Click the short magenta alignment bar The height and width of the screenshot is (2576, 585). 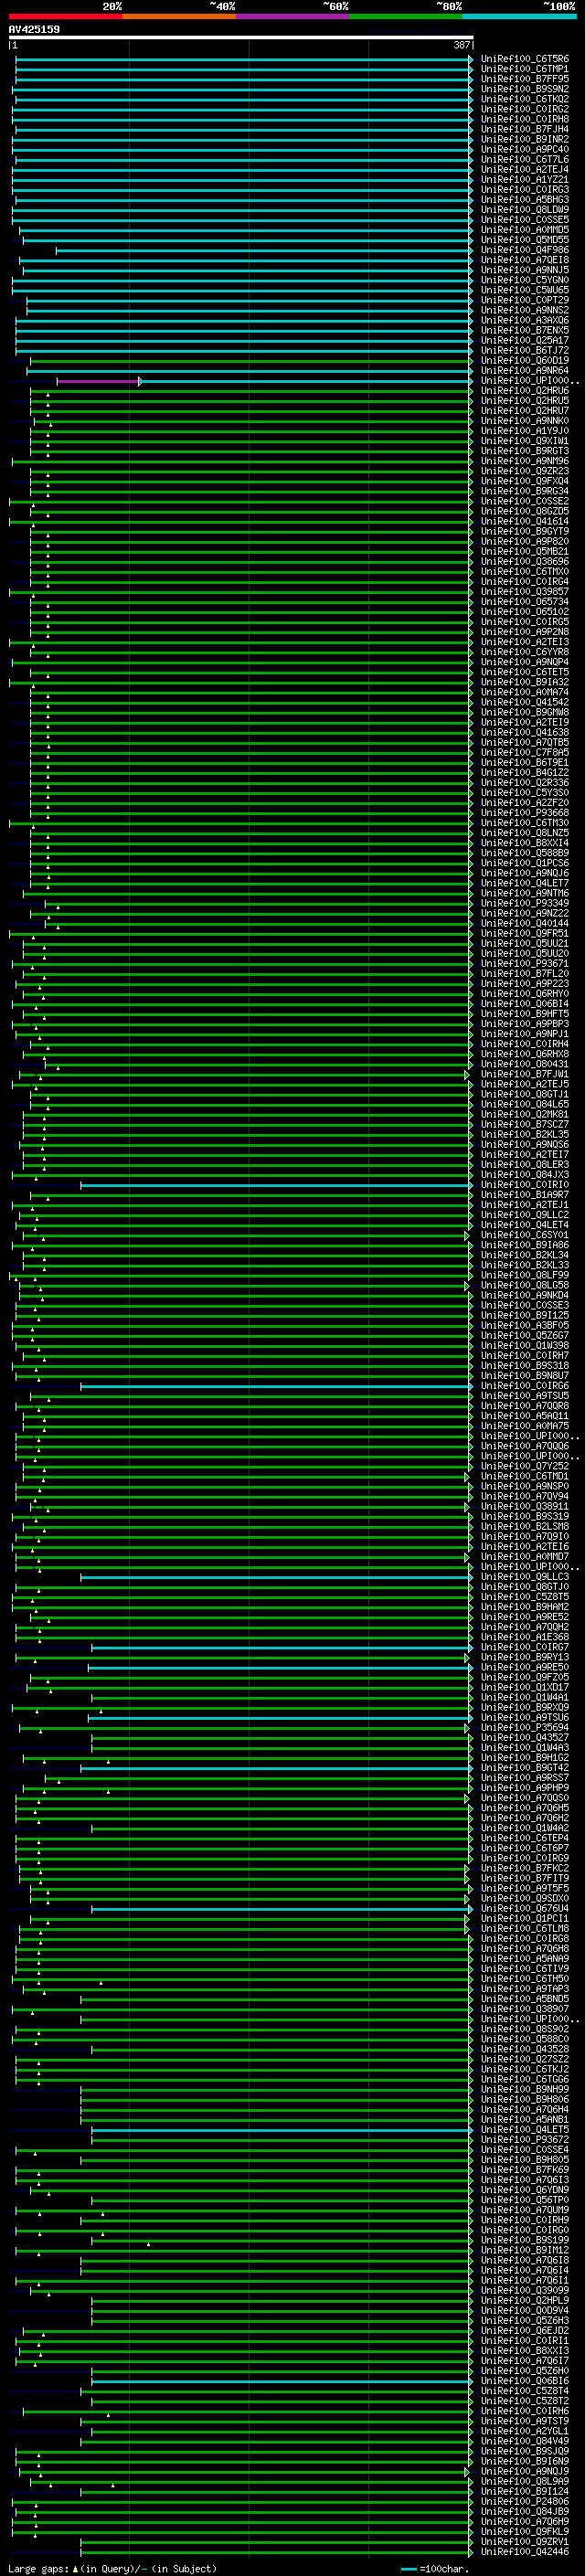(x=99, y=381)
